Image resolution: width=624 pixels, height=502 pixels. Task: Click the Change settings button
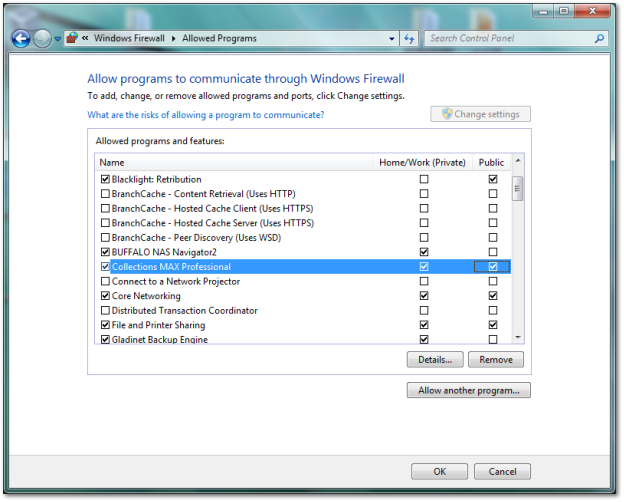(x=480, y=114)
